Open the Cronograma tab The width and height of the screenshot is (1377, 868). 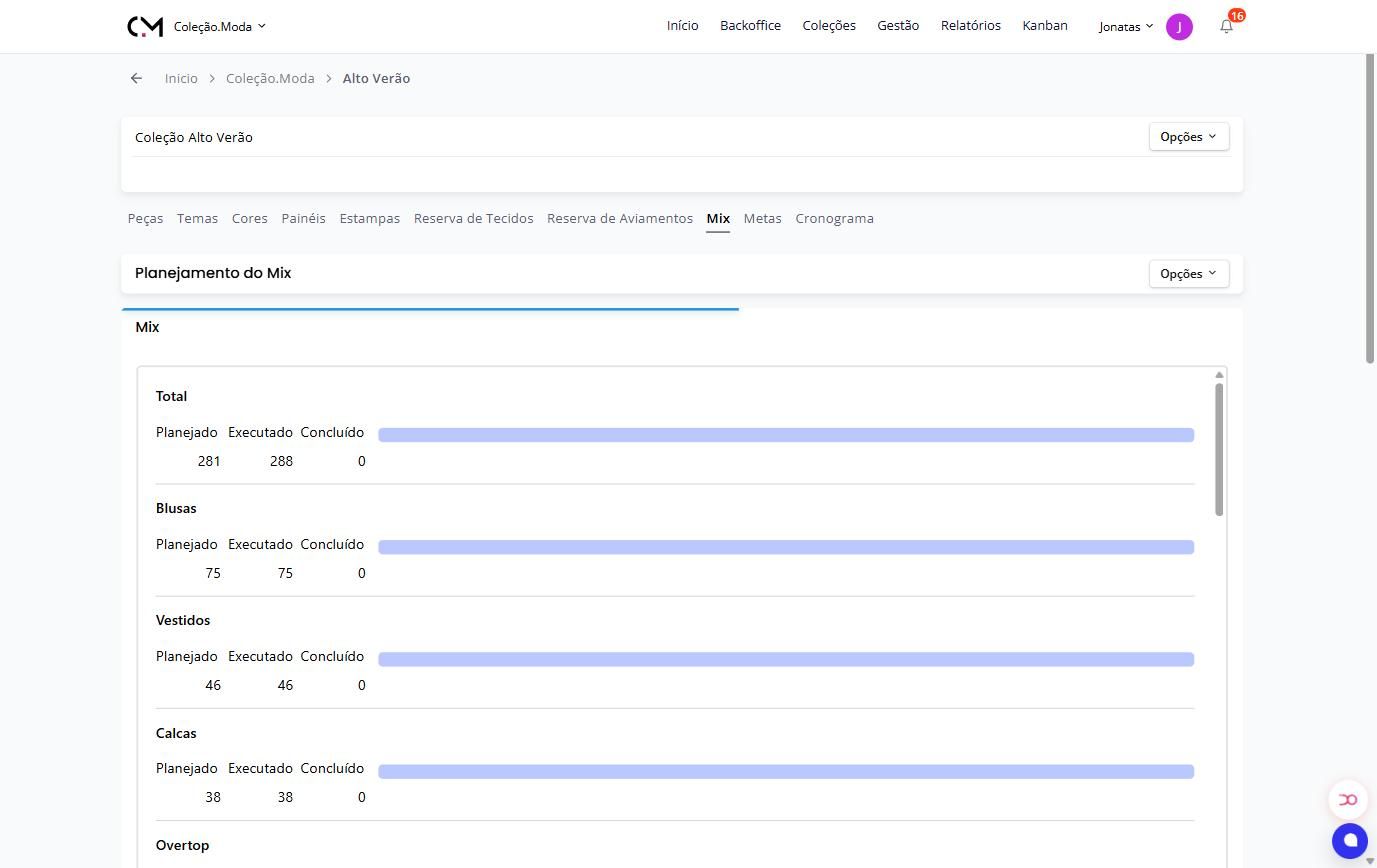834,219
